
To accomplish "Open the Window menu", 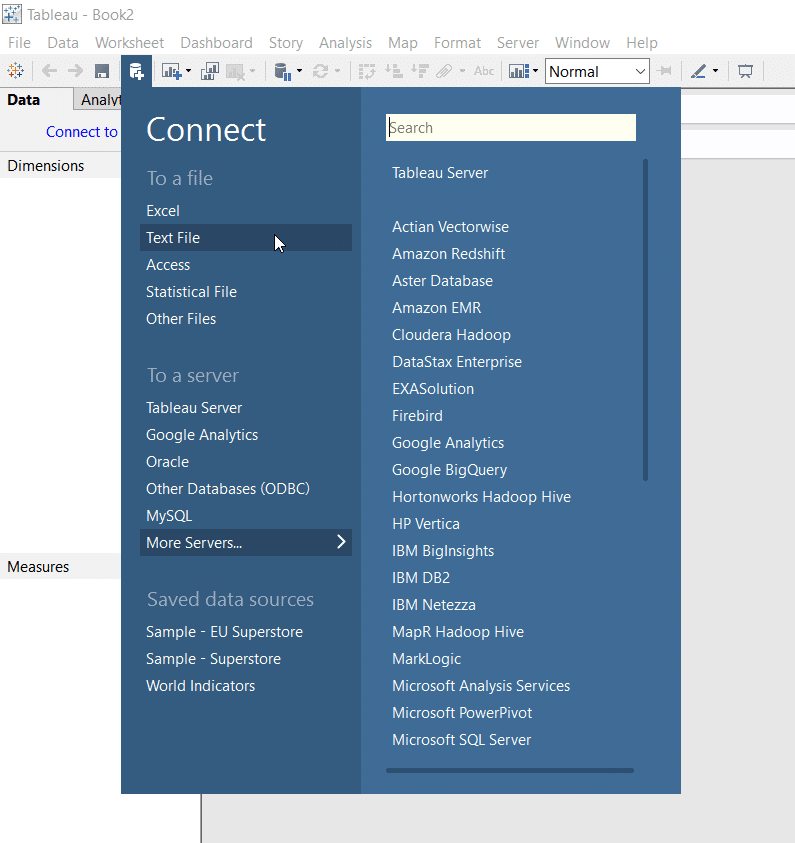I will point(583,42).
